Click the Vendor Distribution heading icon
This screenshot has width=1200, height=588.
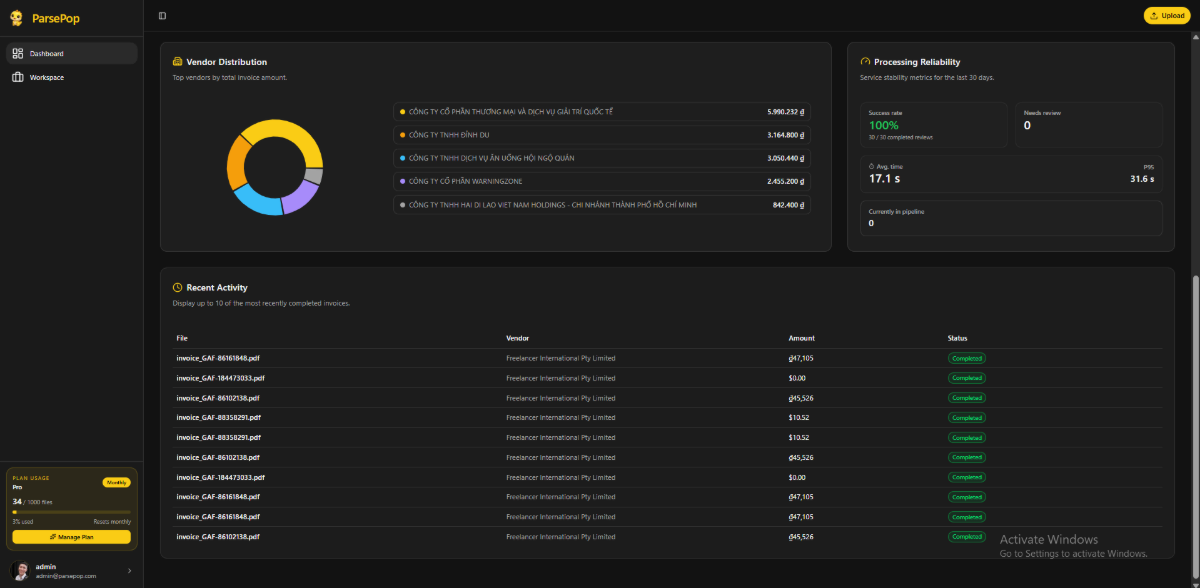click(177, 62)
